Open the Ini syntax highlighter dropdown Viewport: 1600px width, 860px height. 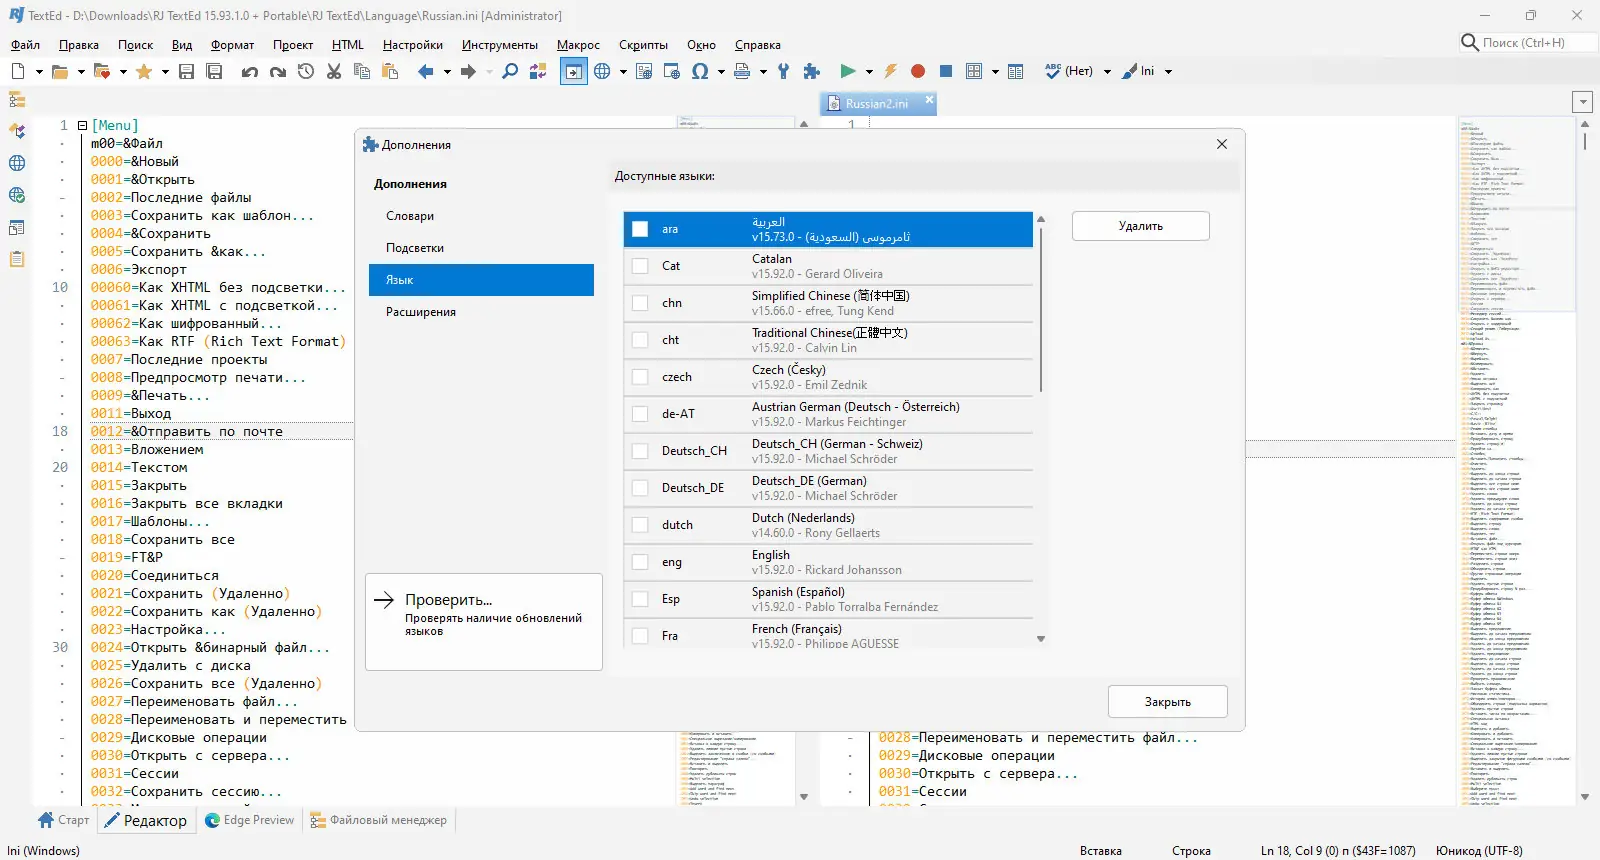click(x=1168, y=72)
